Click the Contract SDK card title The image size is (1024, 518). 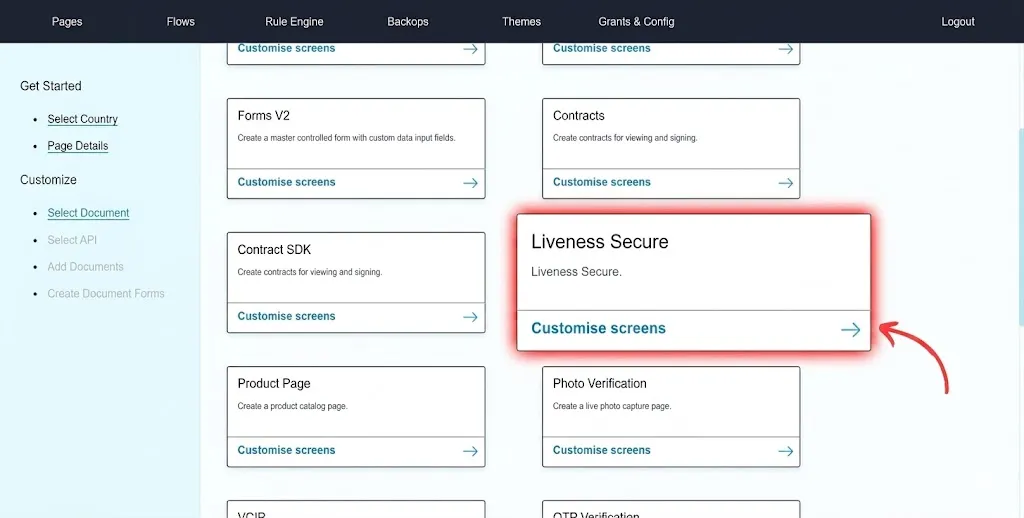[274, 250]
